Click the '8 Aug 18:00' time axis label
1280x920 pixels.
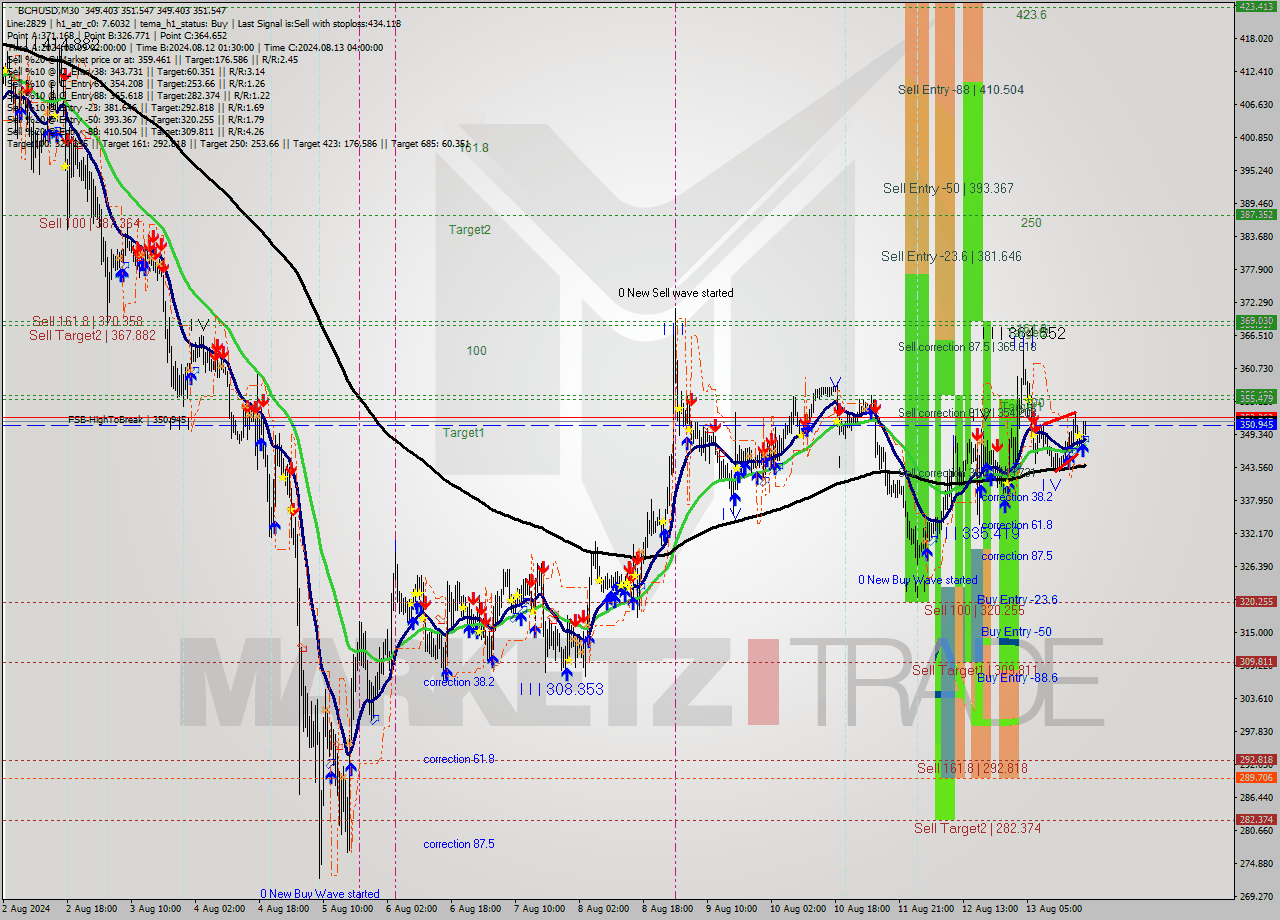[669, 909]
